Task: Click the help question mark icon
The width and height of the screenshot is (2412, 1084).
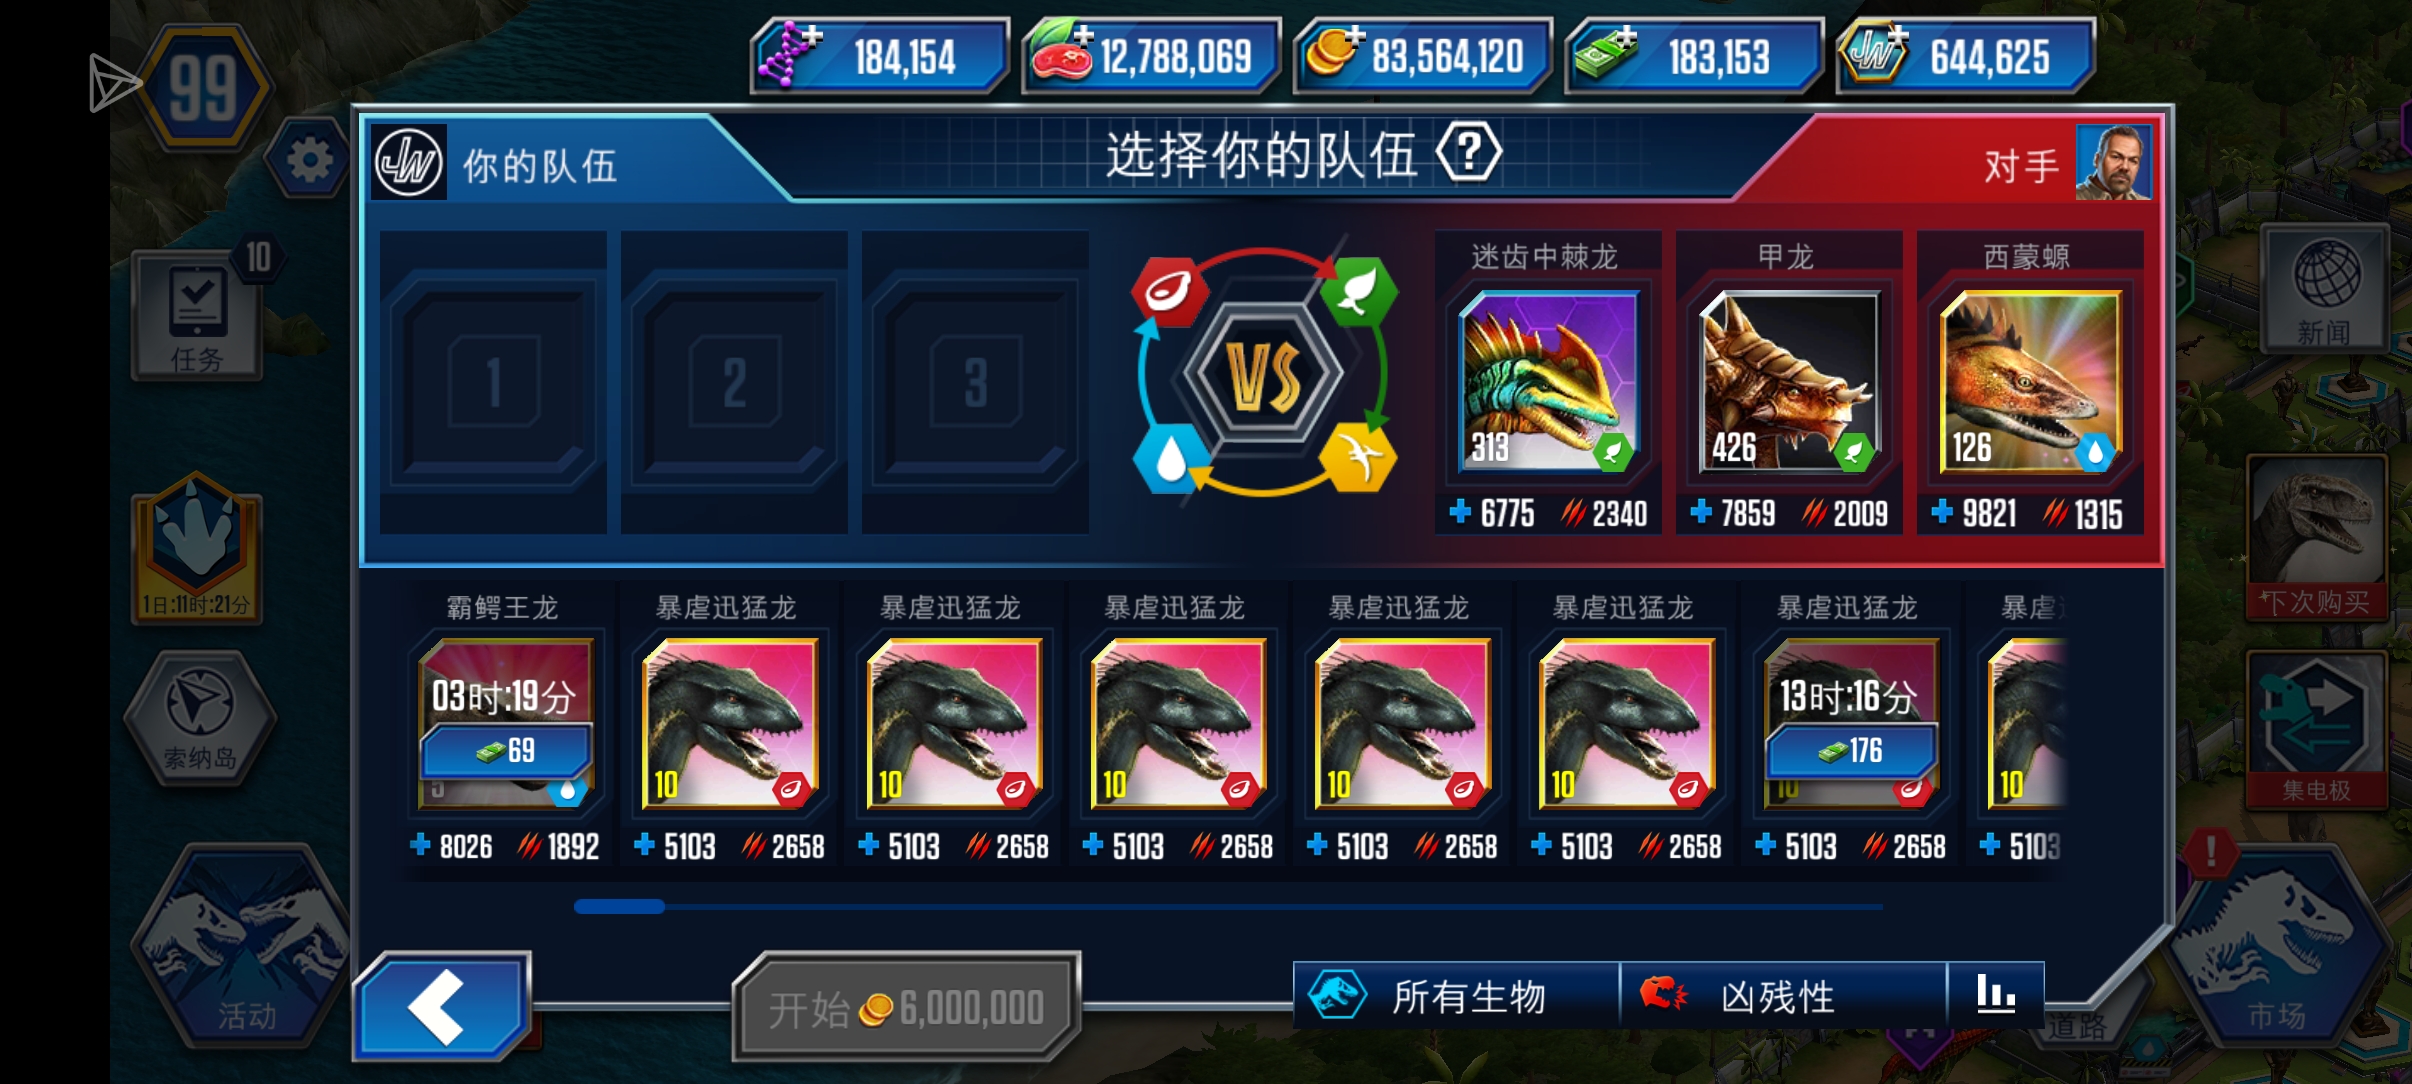Action: (x=1468, y=153)
